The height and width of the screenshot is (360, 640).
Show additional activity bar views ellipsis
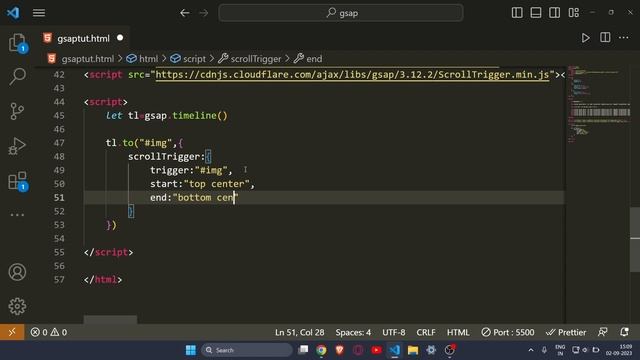pyautogui.click(x=17, y=214)
